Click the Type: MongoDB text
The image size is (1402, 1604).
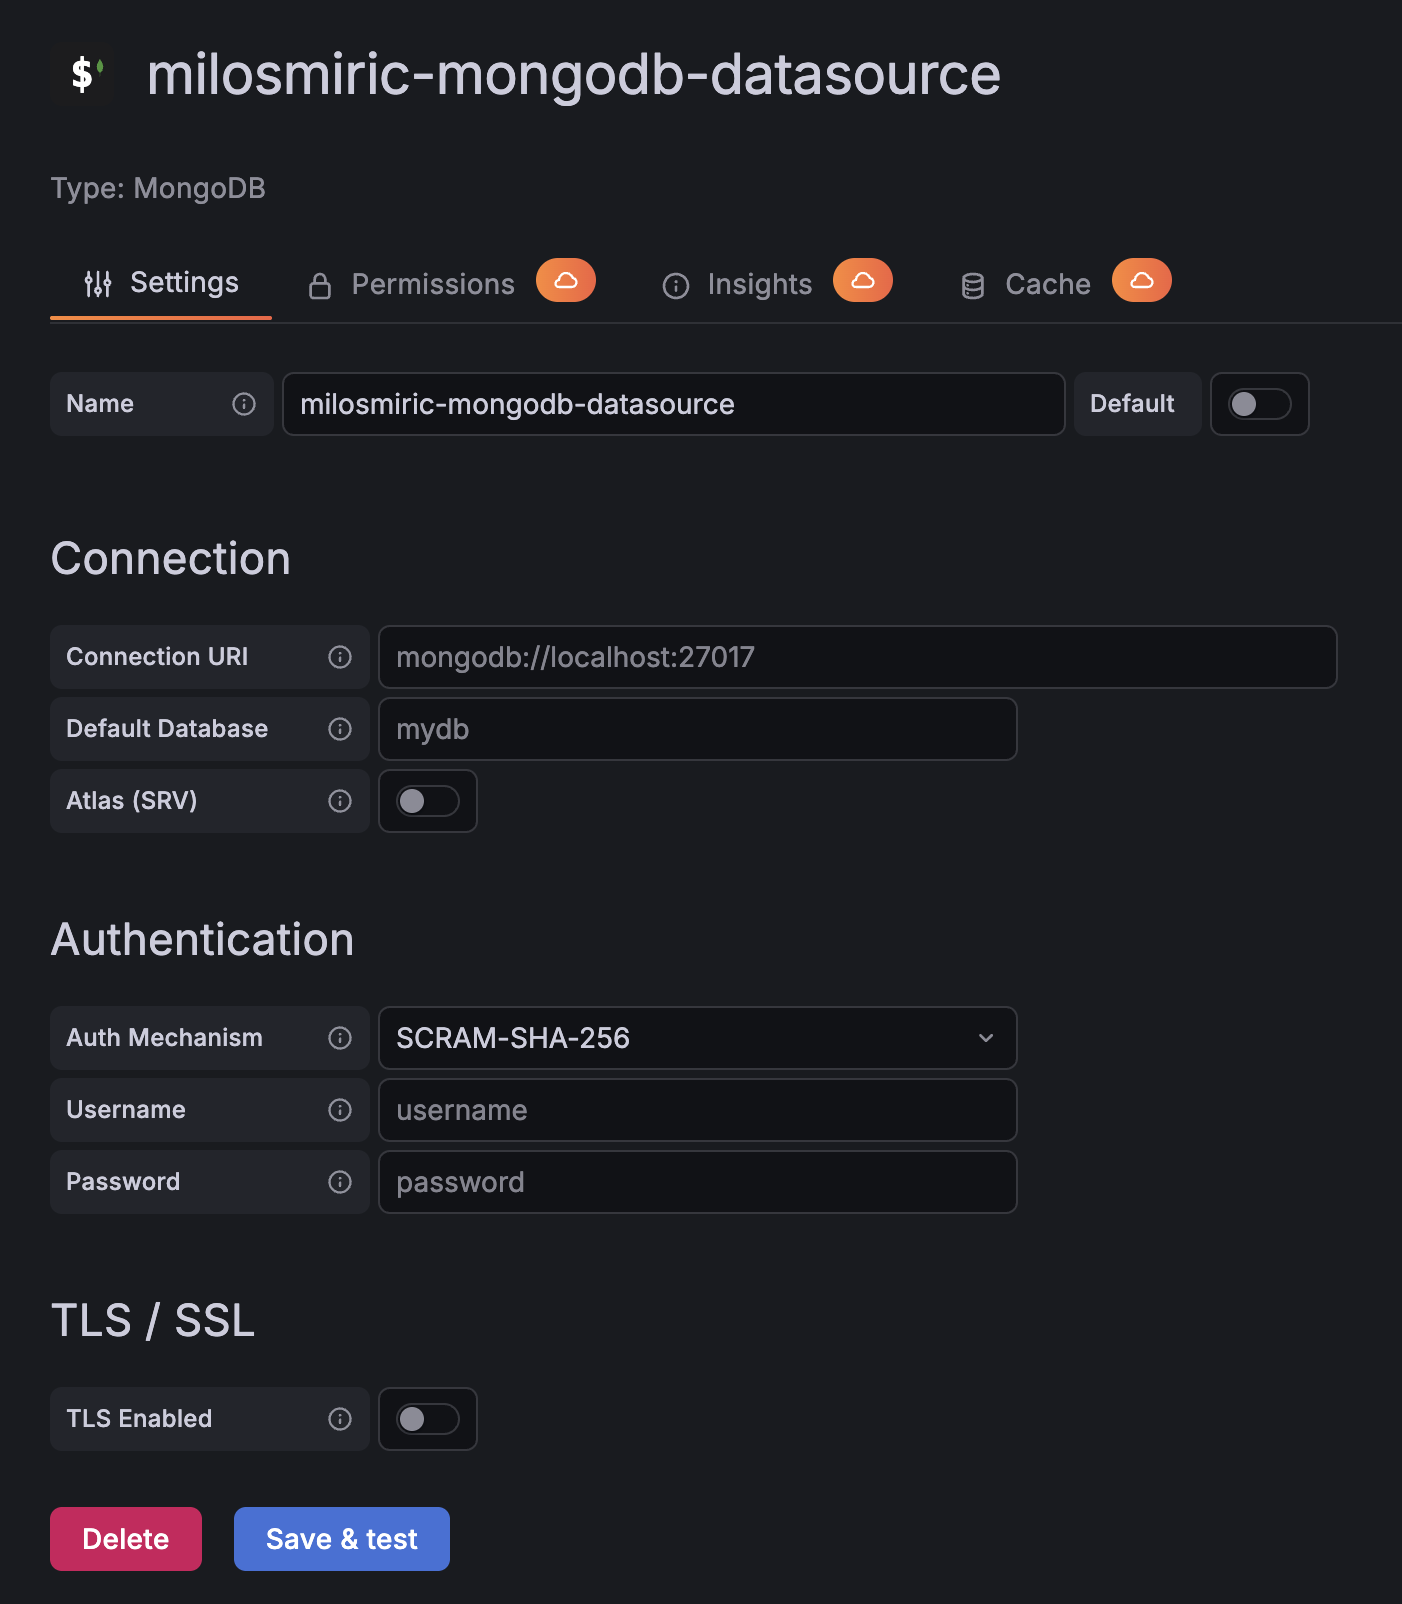pos(158,189)
